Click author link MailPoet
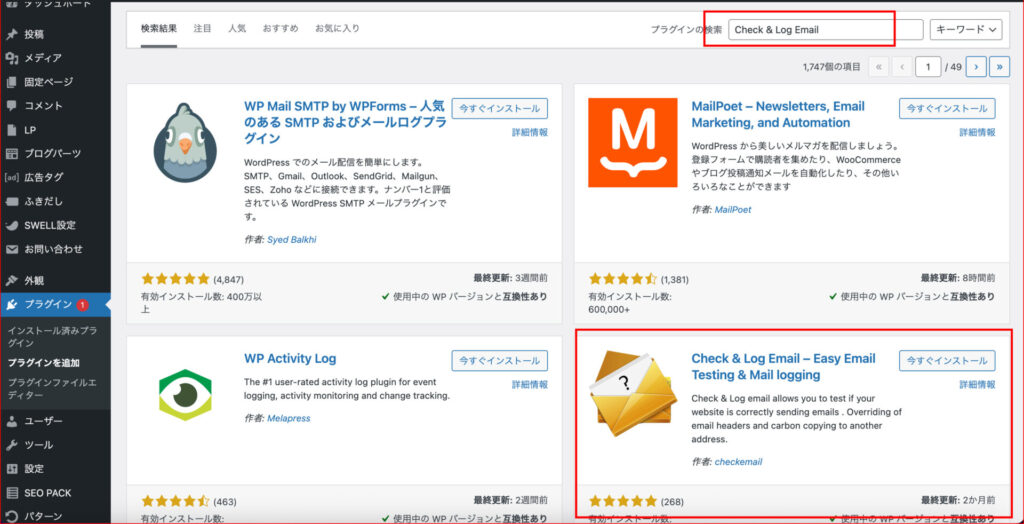The image size is (1024, 524). click(x=733, y=210)
